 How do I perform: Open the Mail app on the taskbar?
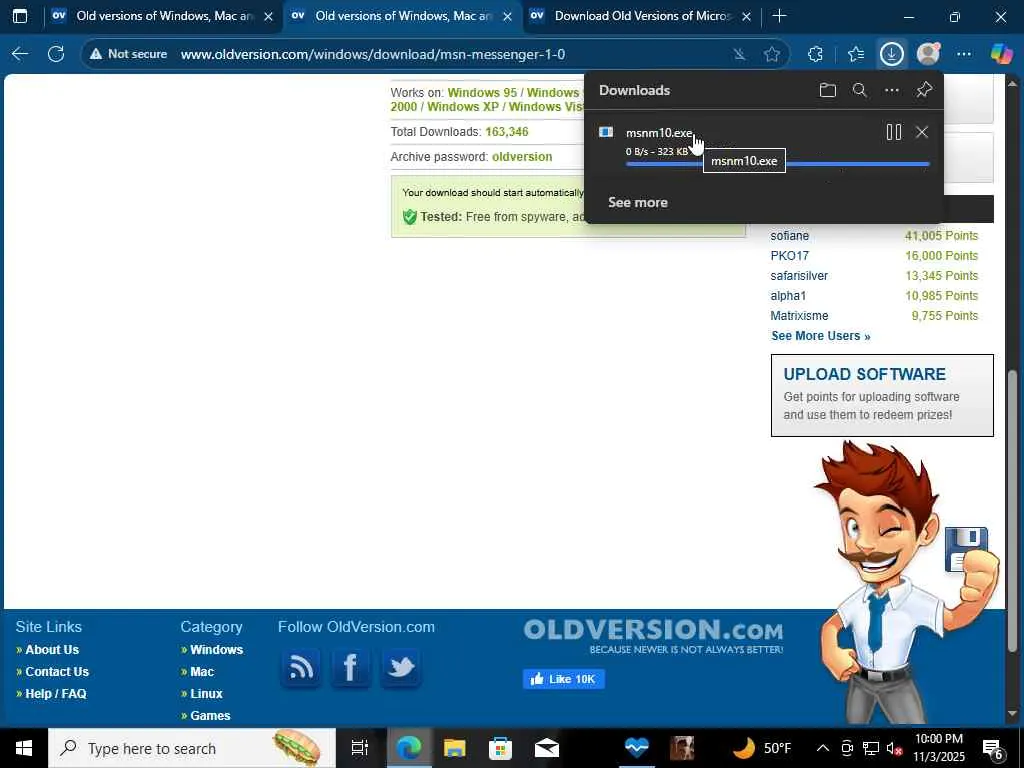pos(547,748)
